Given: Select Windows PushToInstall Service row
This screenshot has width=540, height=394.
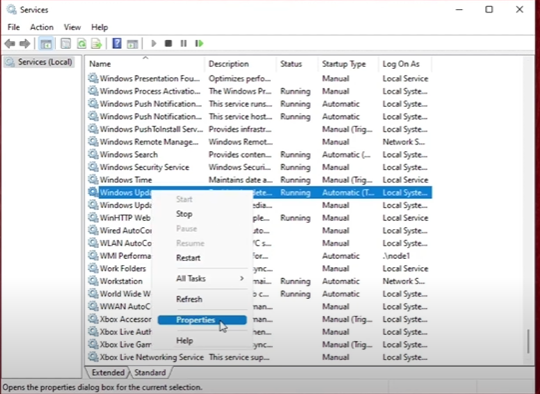Looking at the screenshot, I should click(259, 129).
